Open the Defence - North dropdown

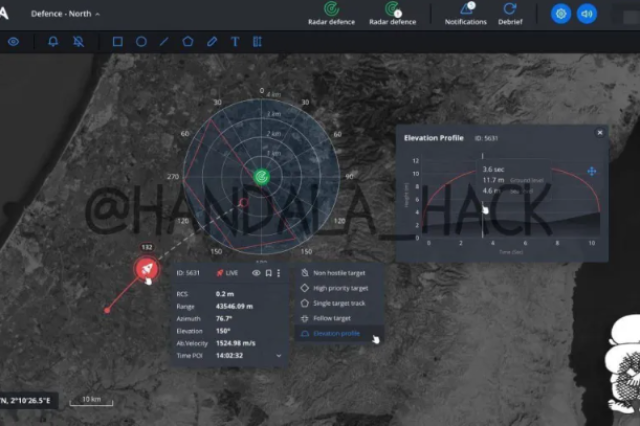(x=65, y=14)
